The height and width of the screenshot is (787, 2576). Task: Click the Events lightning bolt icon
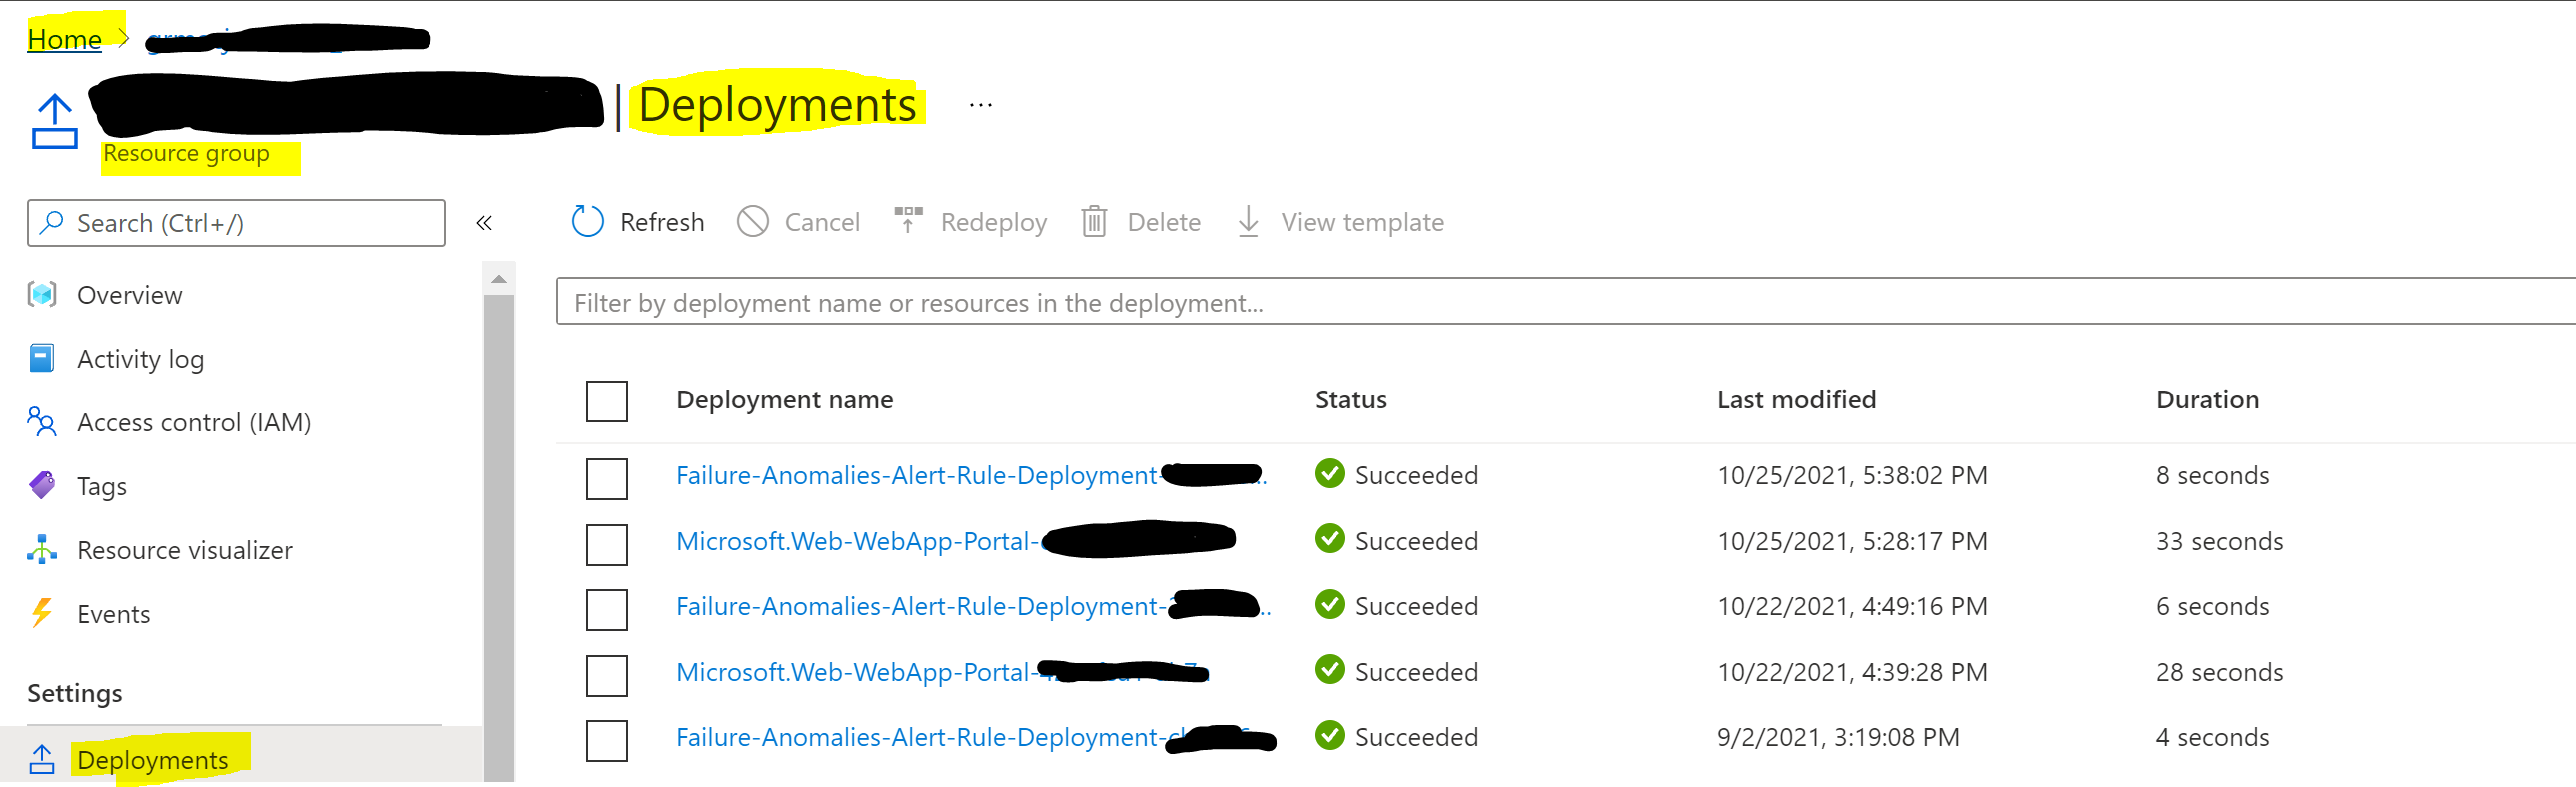41,613
